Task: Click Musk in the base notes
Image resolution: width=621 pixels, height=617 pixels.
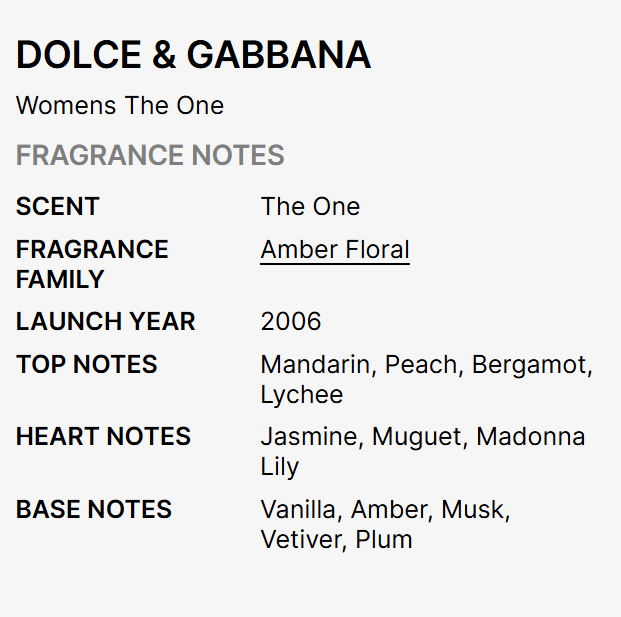Action: tap(475, 510)
